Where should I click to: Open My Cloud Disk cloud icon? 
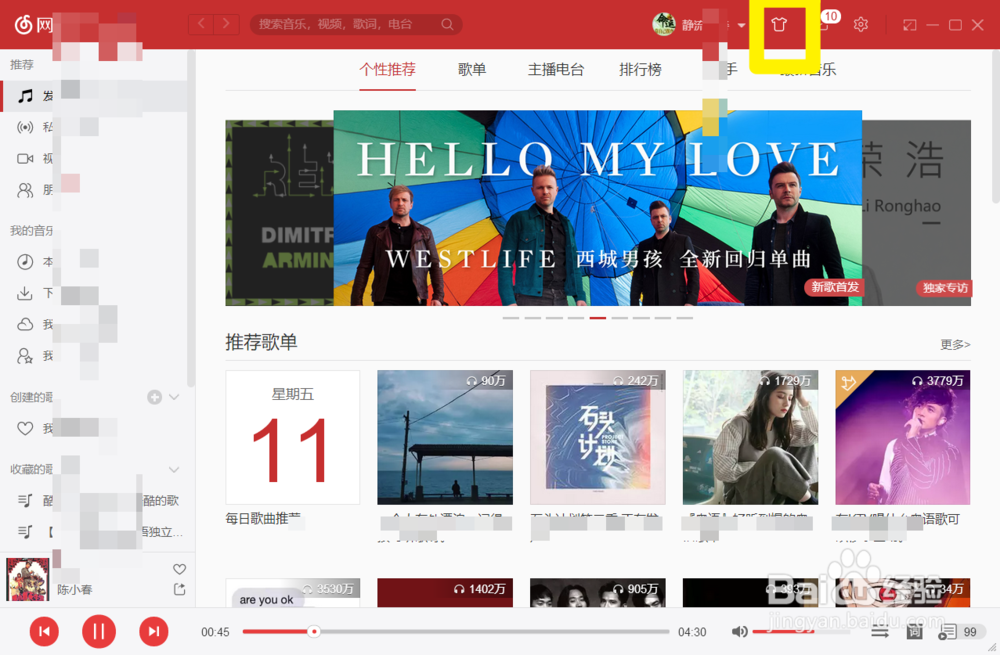25,324
